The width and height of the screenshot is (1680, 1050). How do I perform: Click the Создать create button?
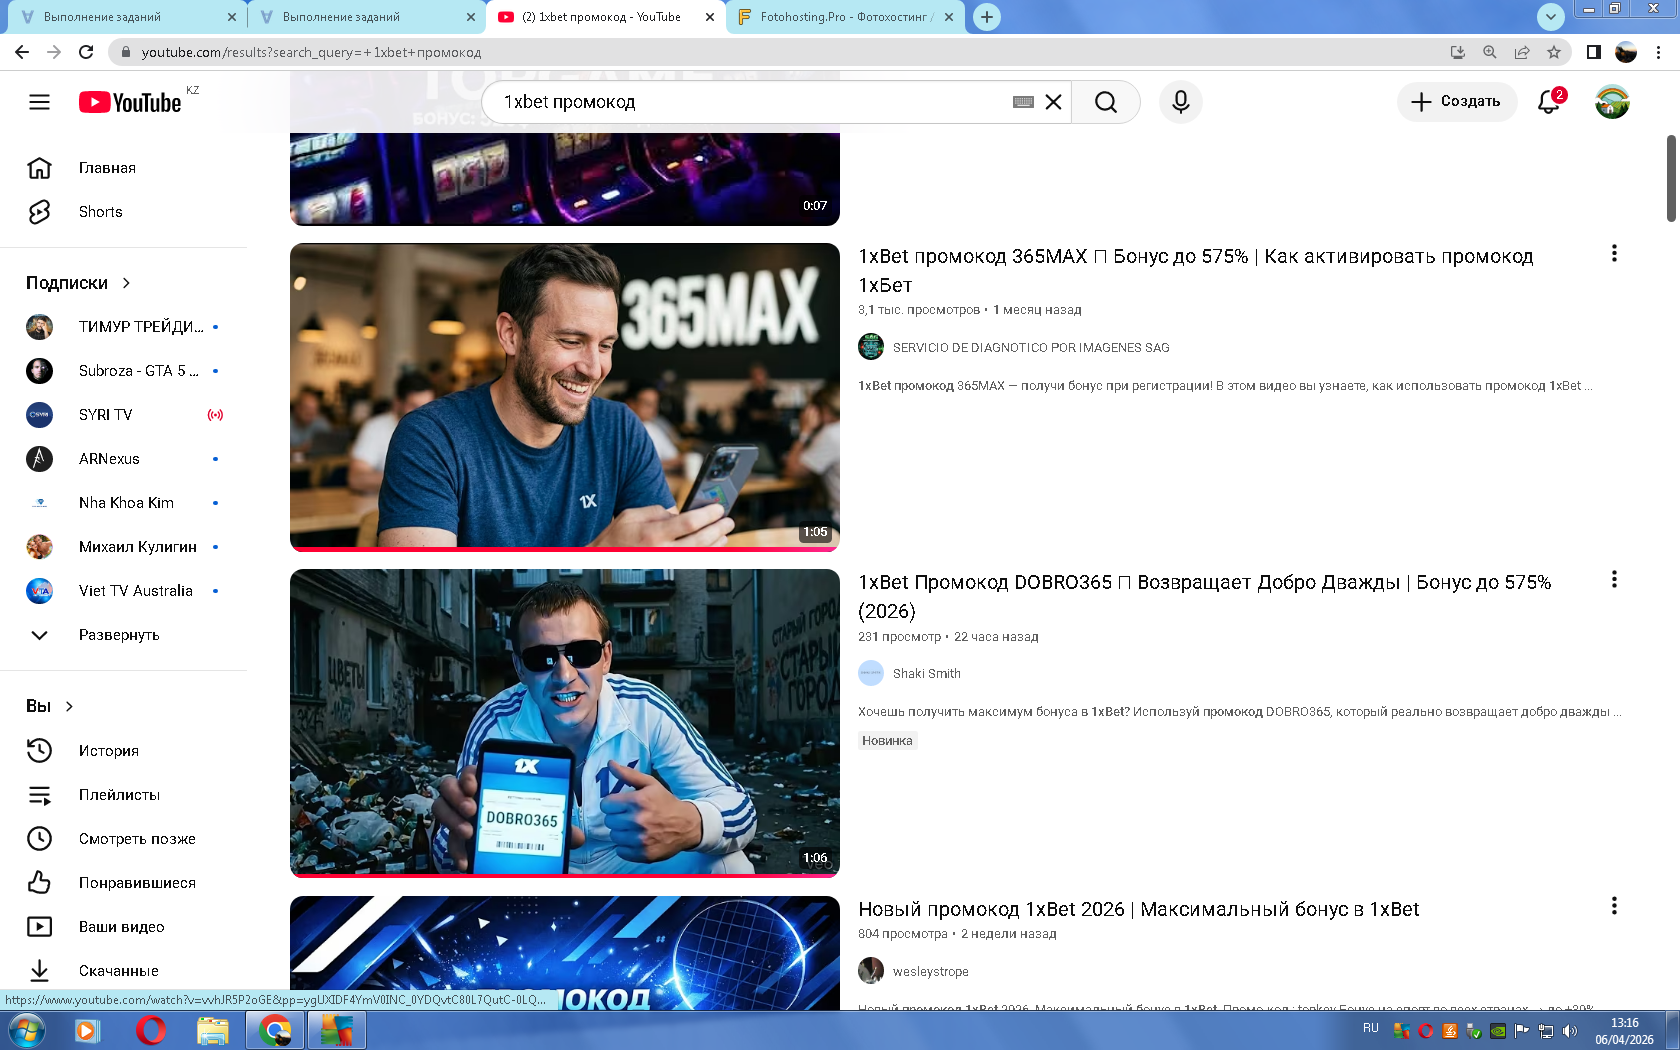point(1457,102)
